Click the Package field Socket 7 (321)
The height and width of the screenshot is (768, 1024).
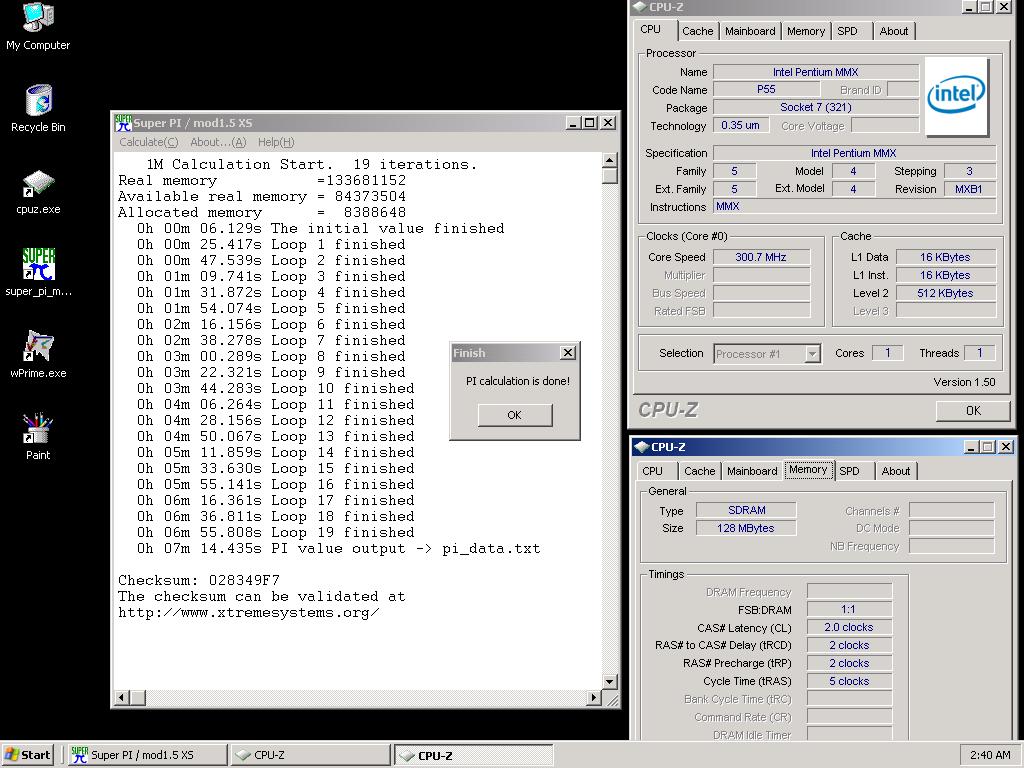click(816, 107)
